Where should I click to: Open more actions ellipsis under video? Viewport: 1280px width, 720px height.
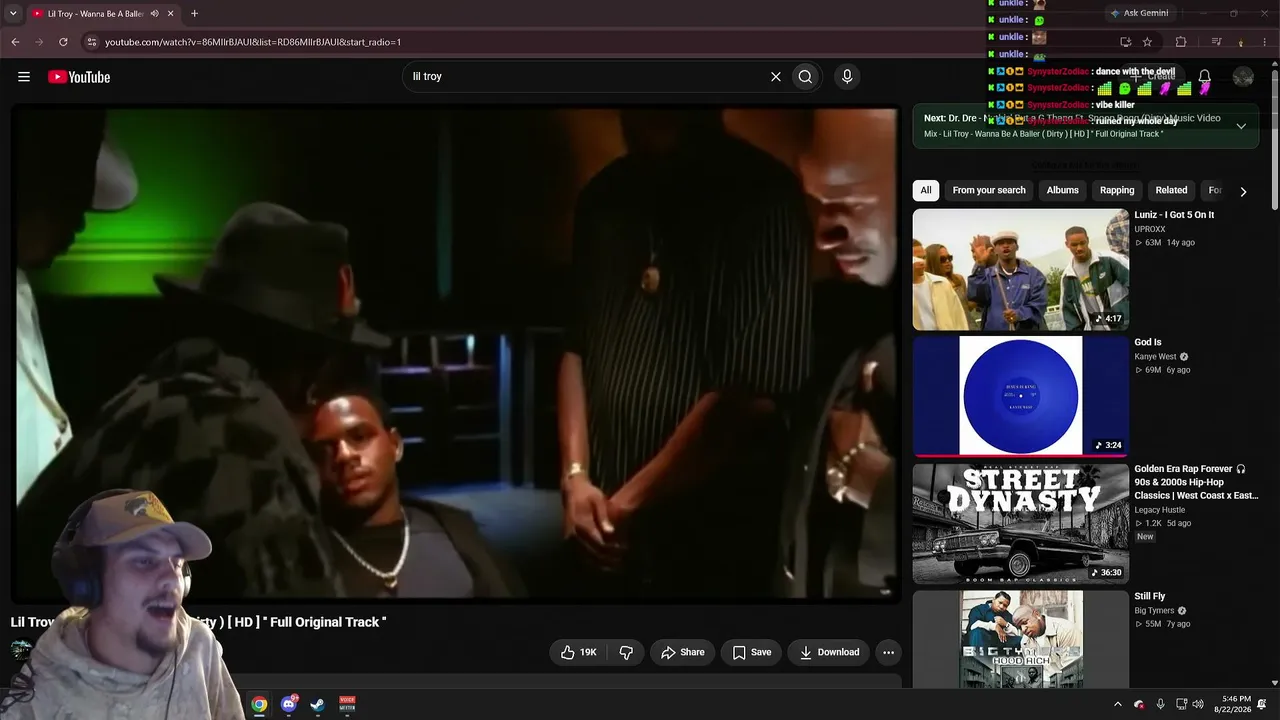888,652
